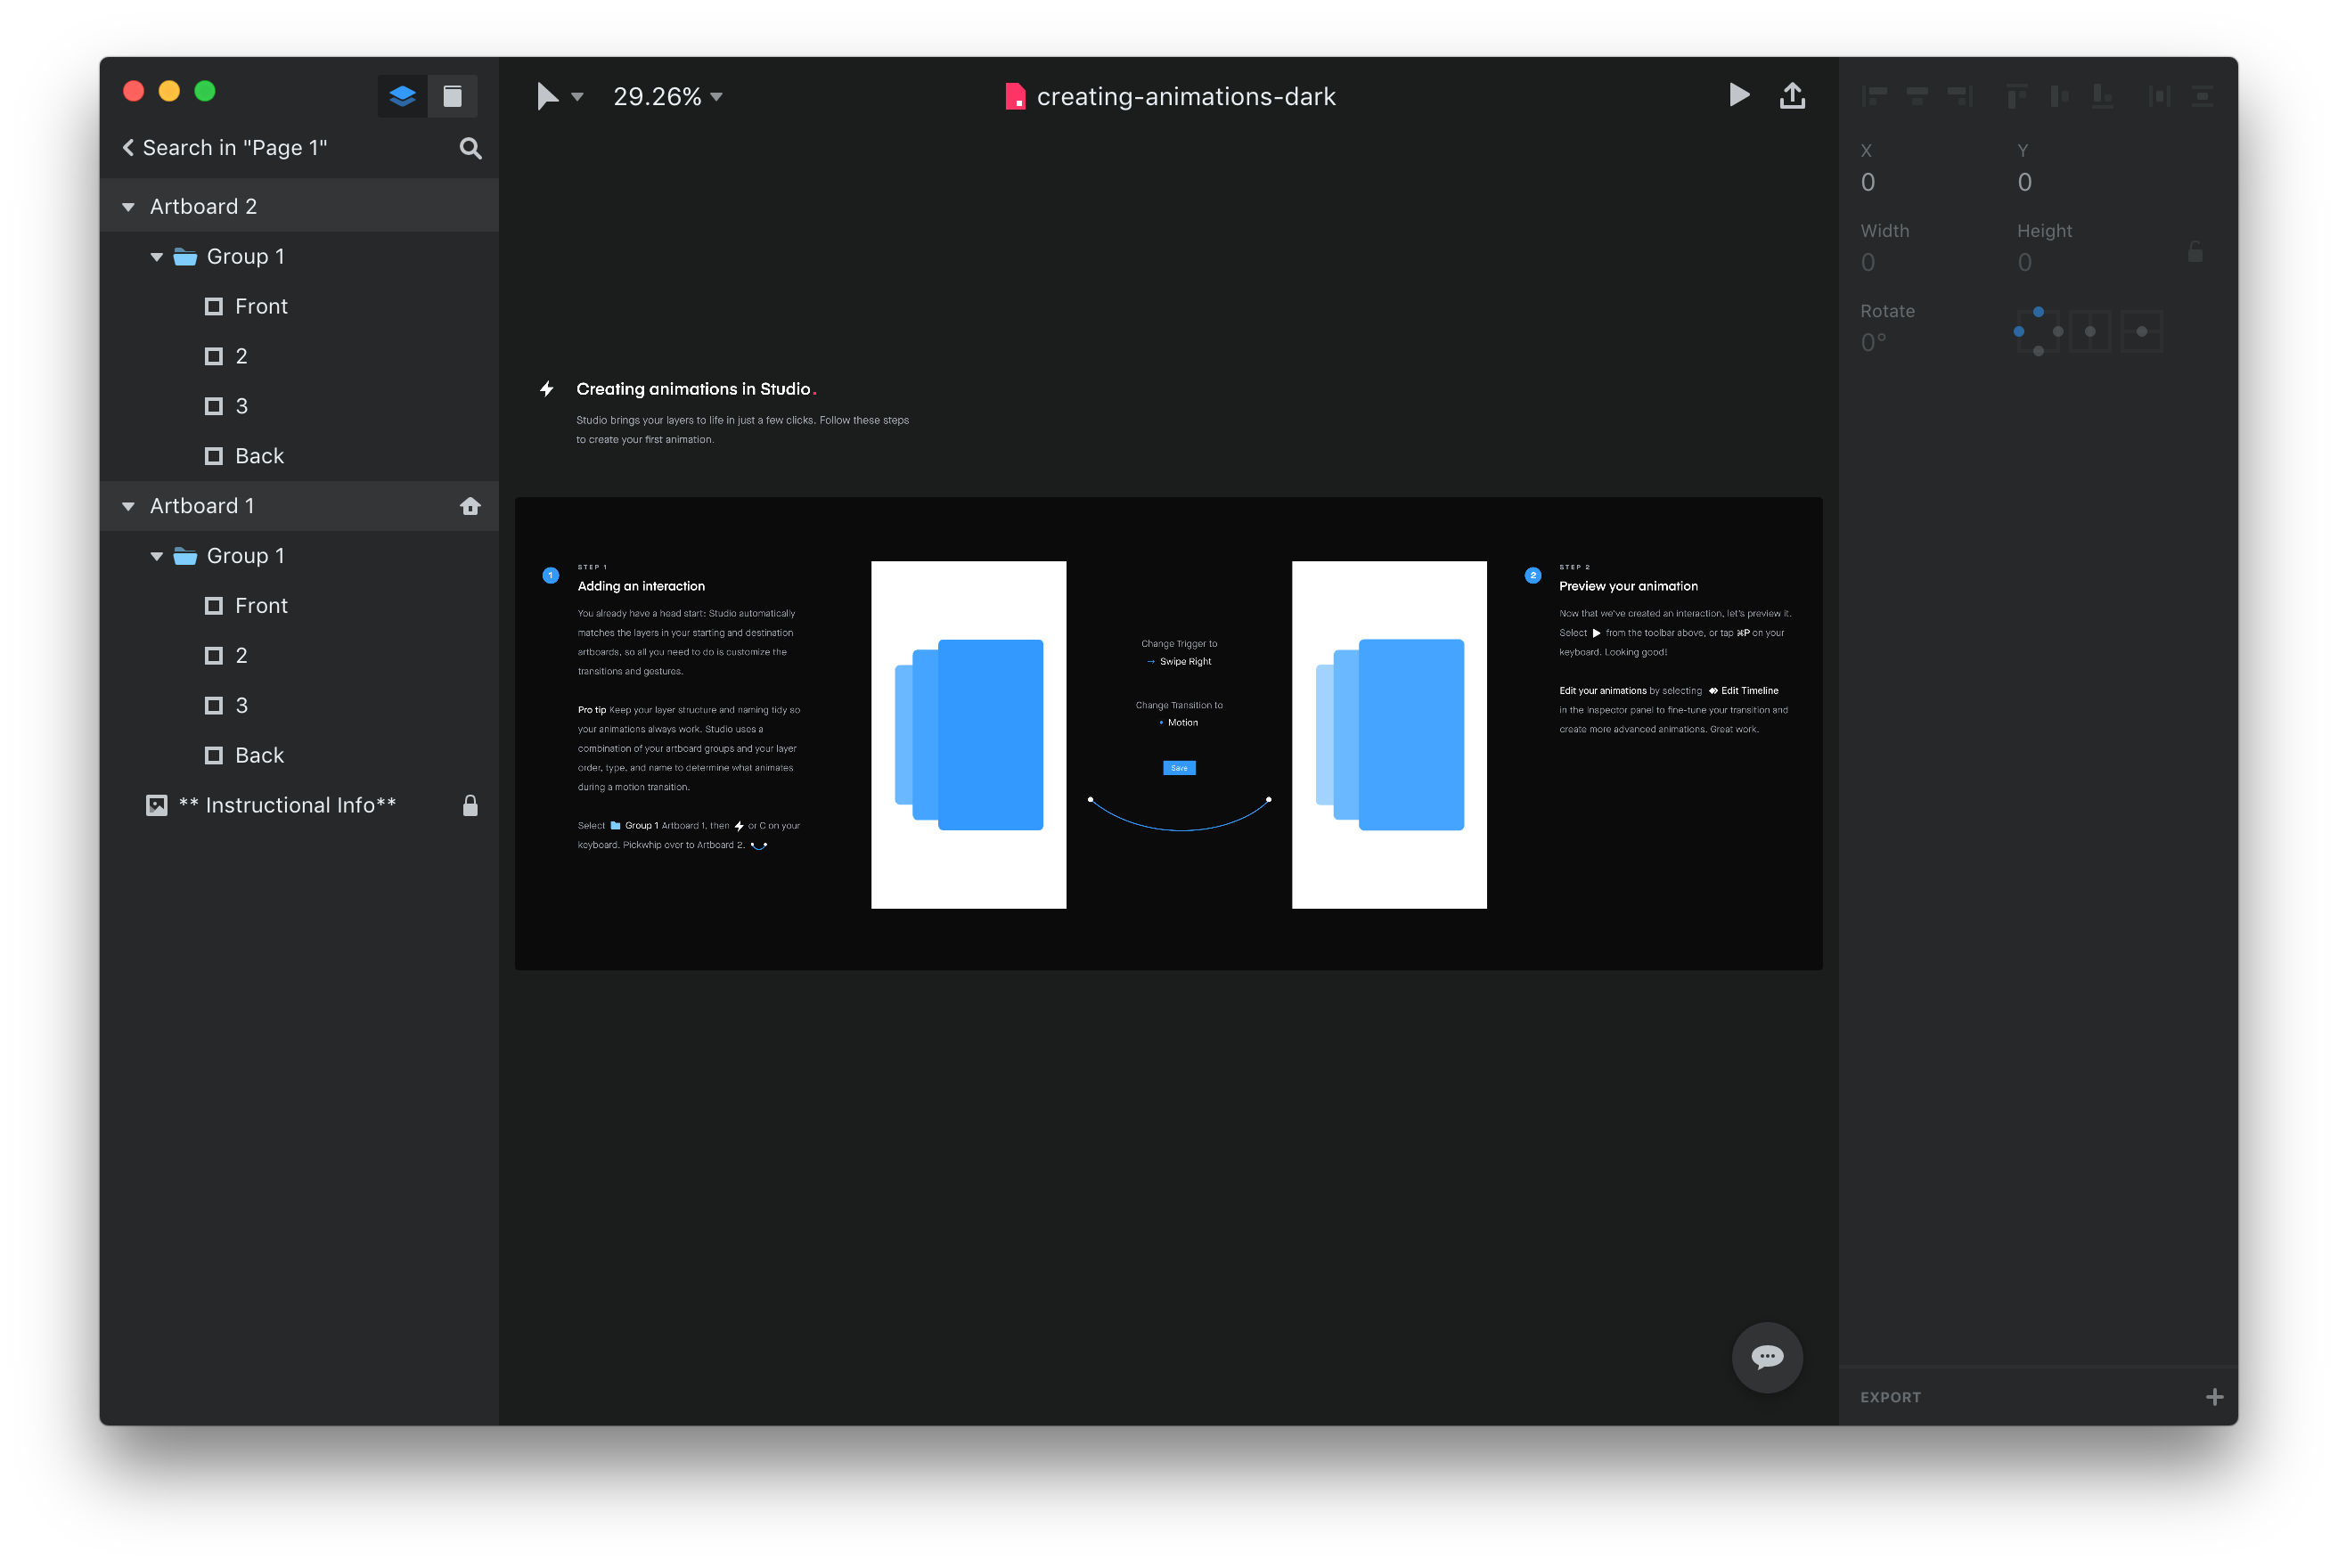Switch to the Pages panel icon
2338x1568 pixels.
[452, 95]
